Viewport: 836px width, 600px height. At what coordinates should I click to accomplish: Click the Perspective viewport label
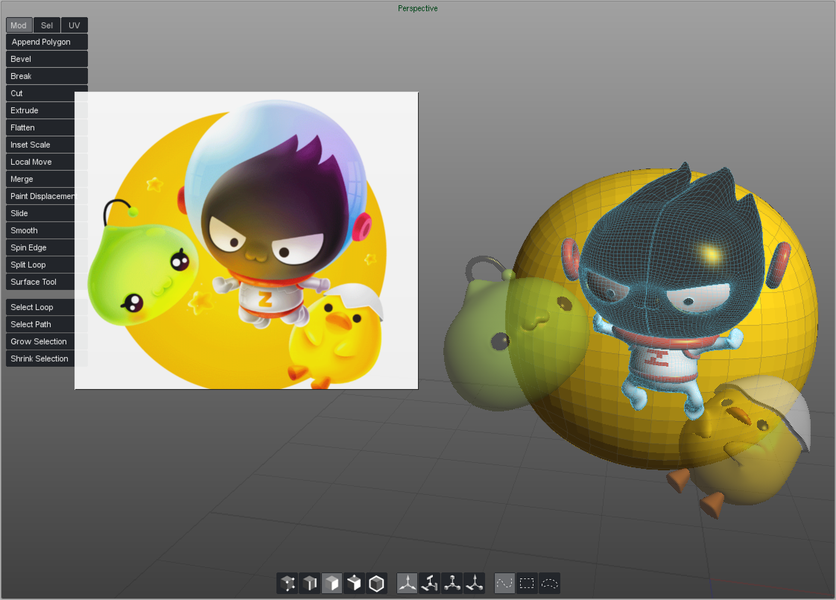[417, 9]
